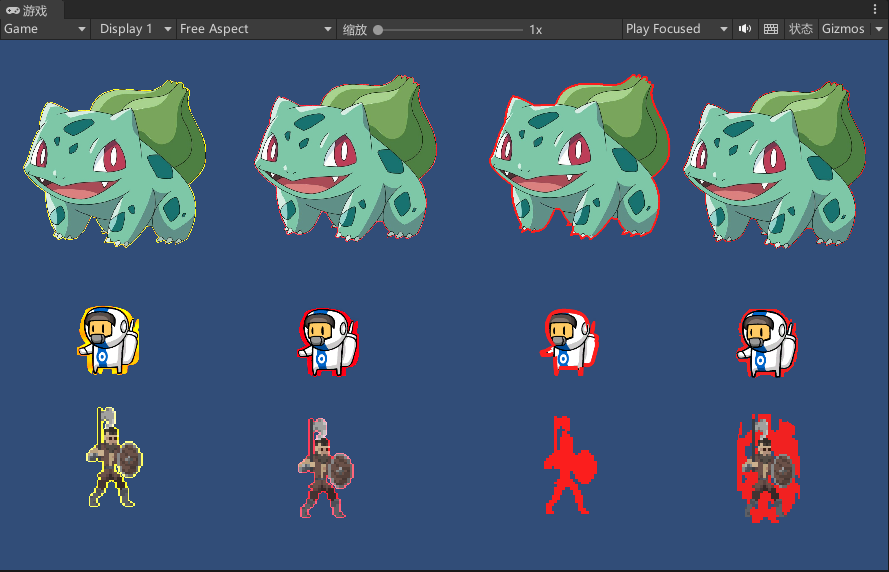Click the warrior with red blotchy glow
889x572 pixels.
766,468
